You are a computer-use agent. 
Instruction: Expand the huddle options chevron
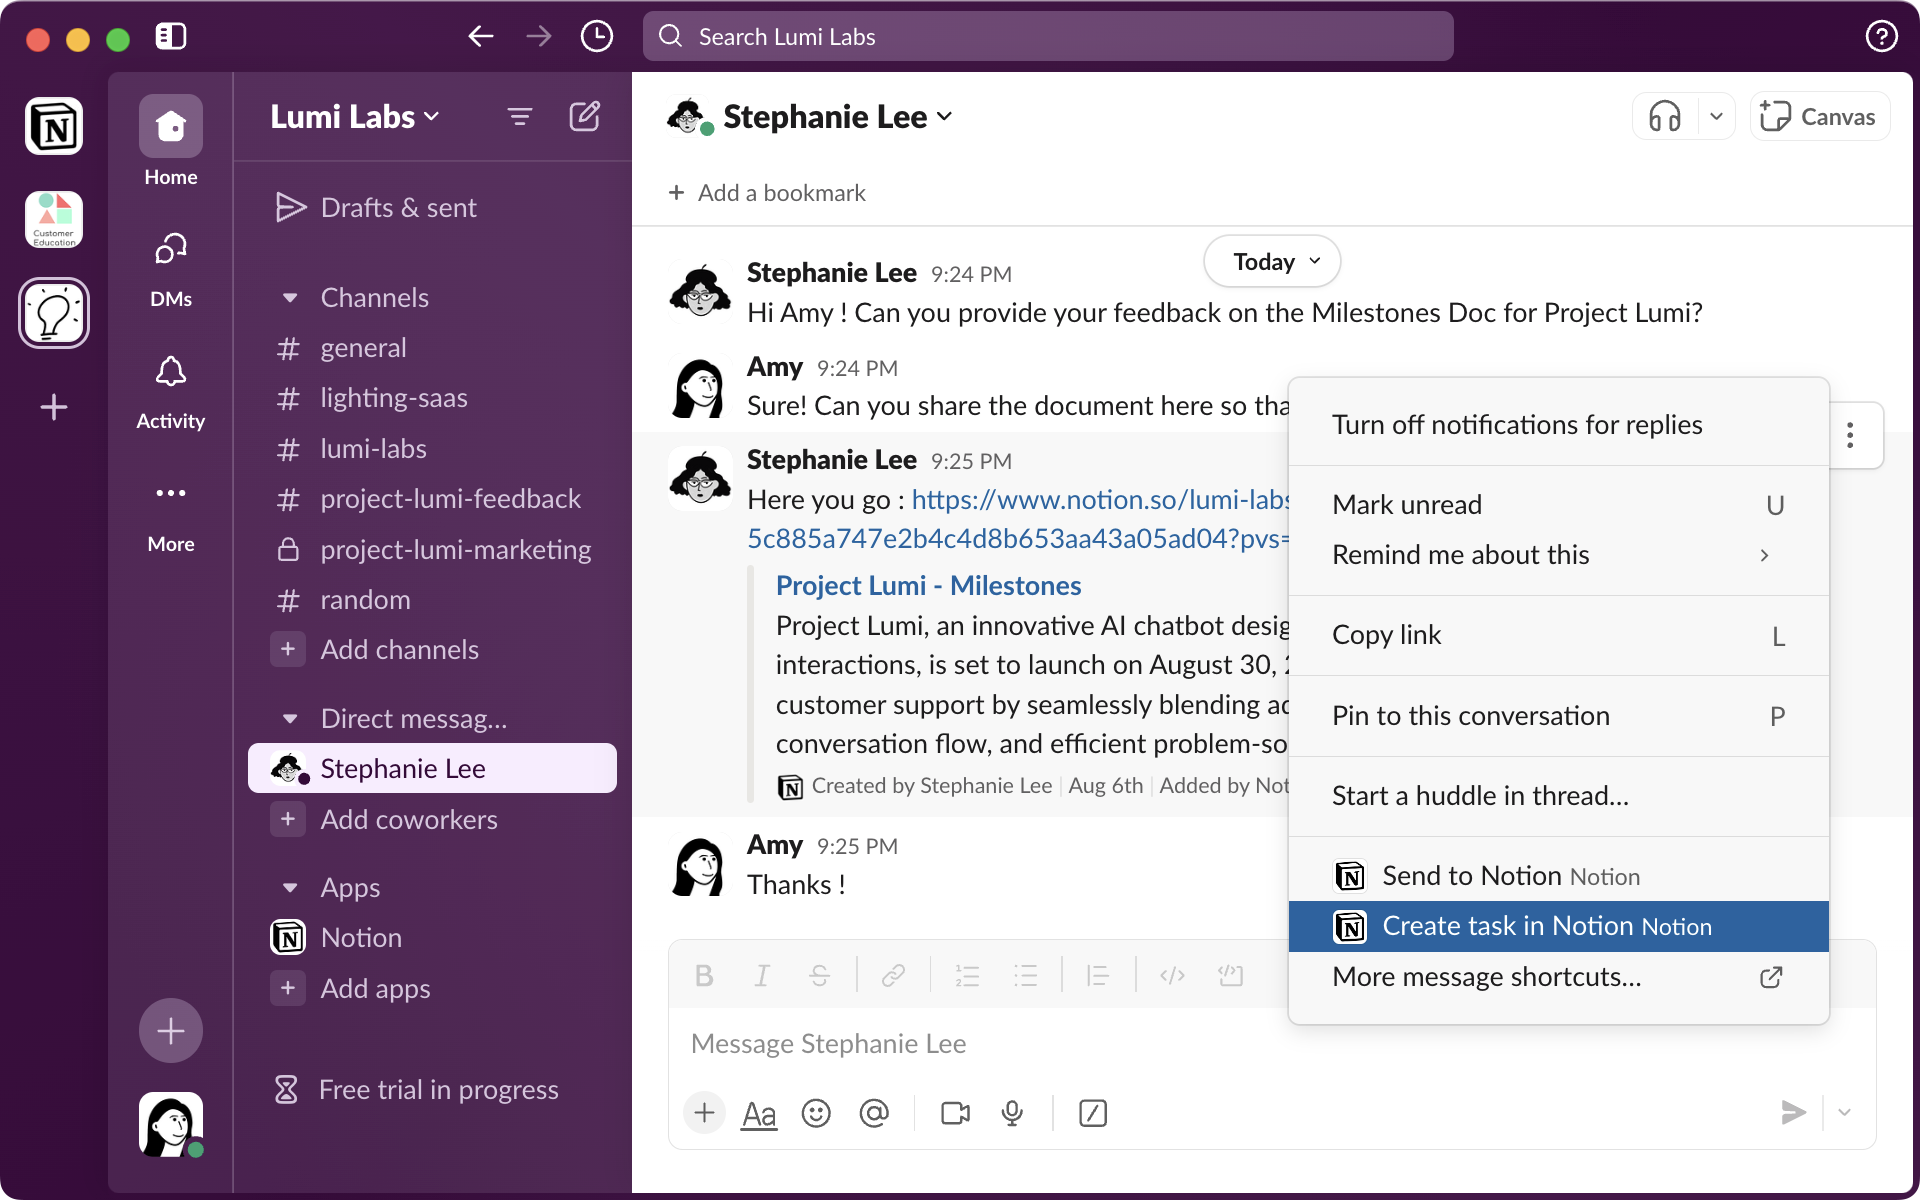1717,116
